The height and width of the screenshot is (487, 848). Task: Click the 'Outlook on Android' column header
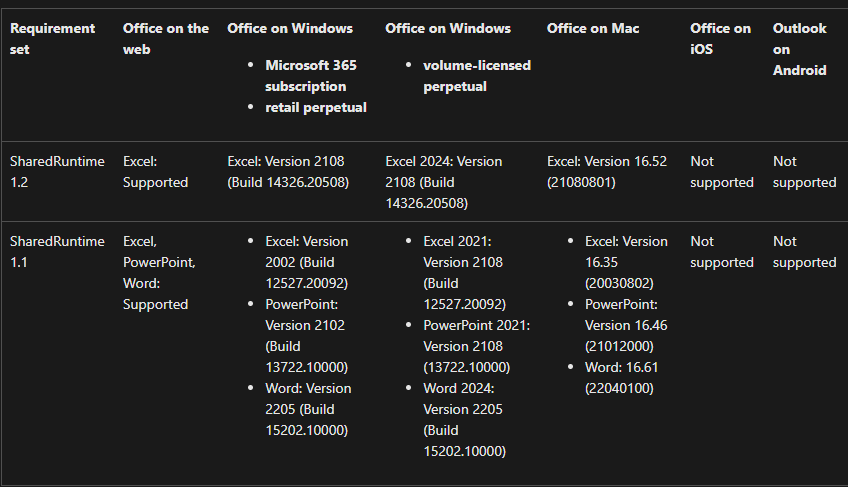[799, 49]
